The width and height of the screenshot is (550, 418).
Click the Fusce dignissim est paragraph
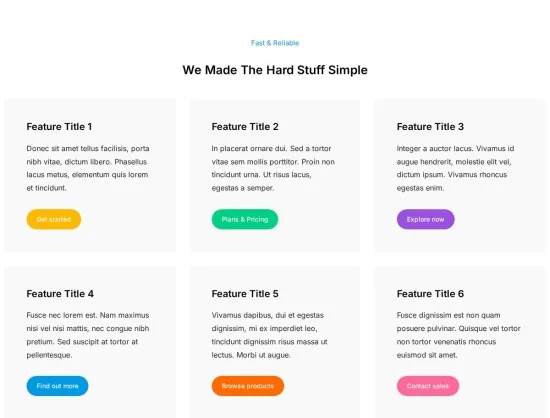click(458, 335)
